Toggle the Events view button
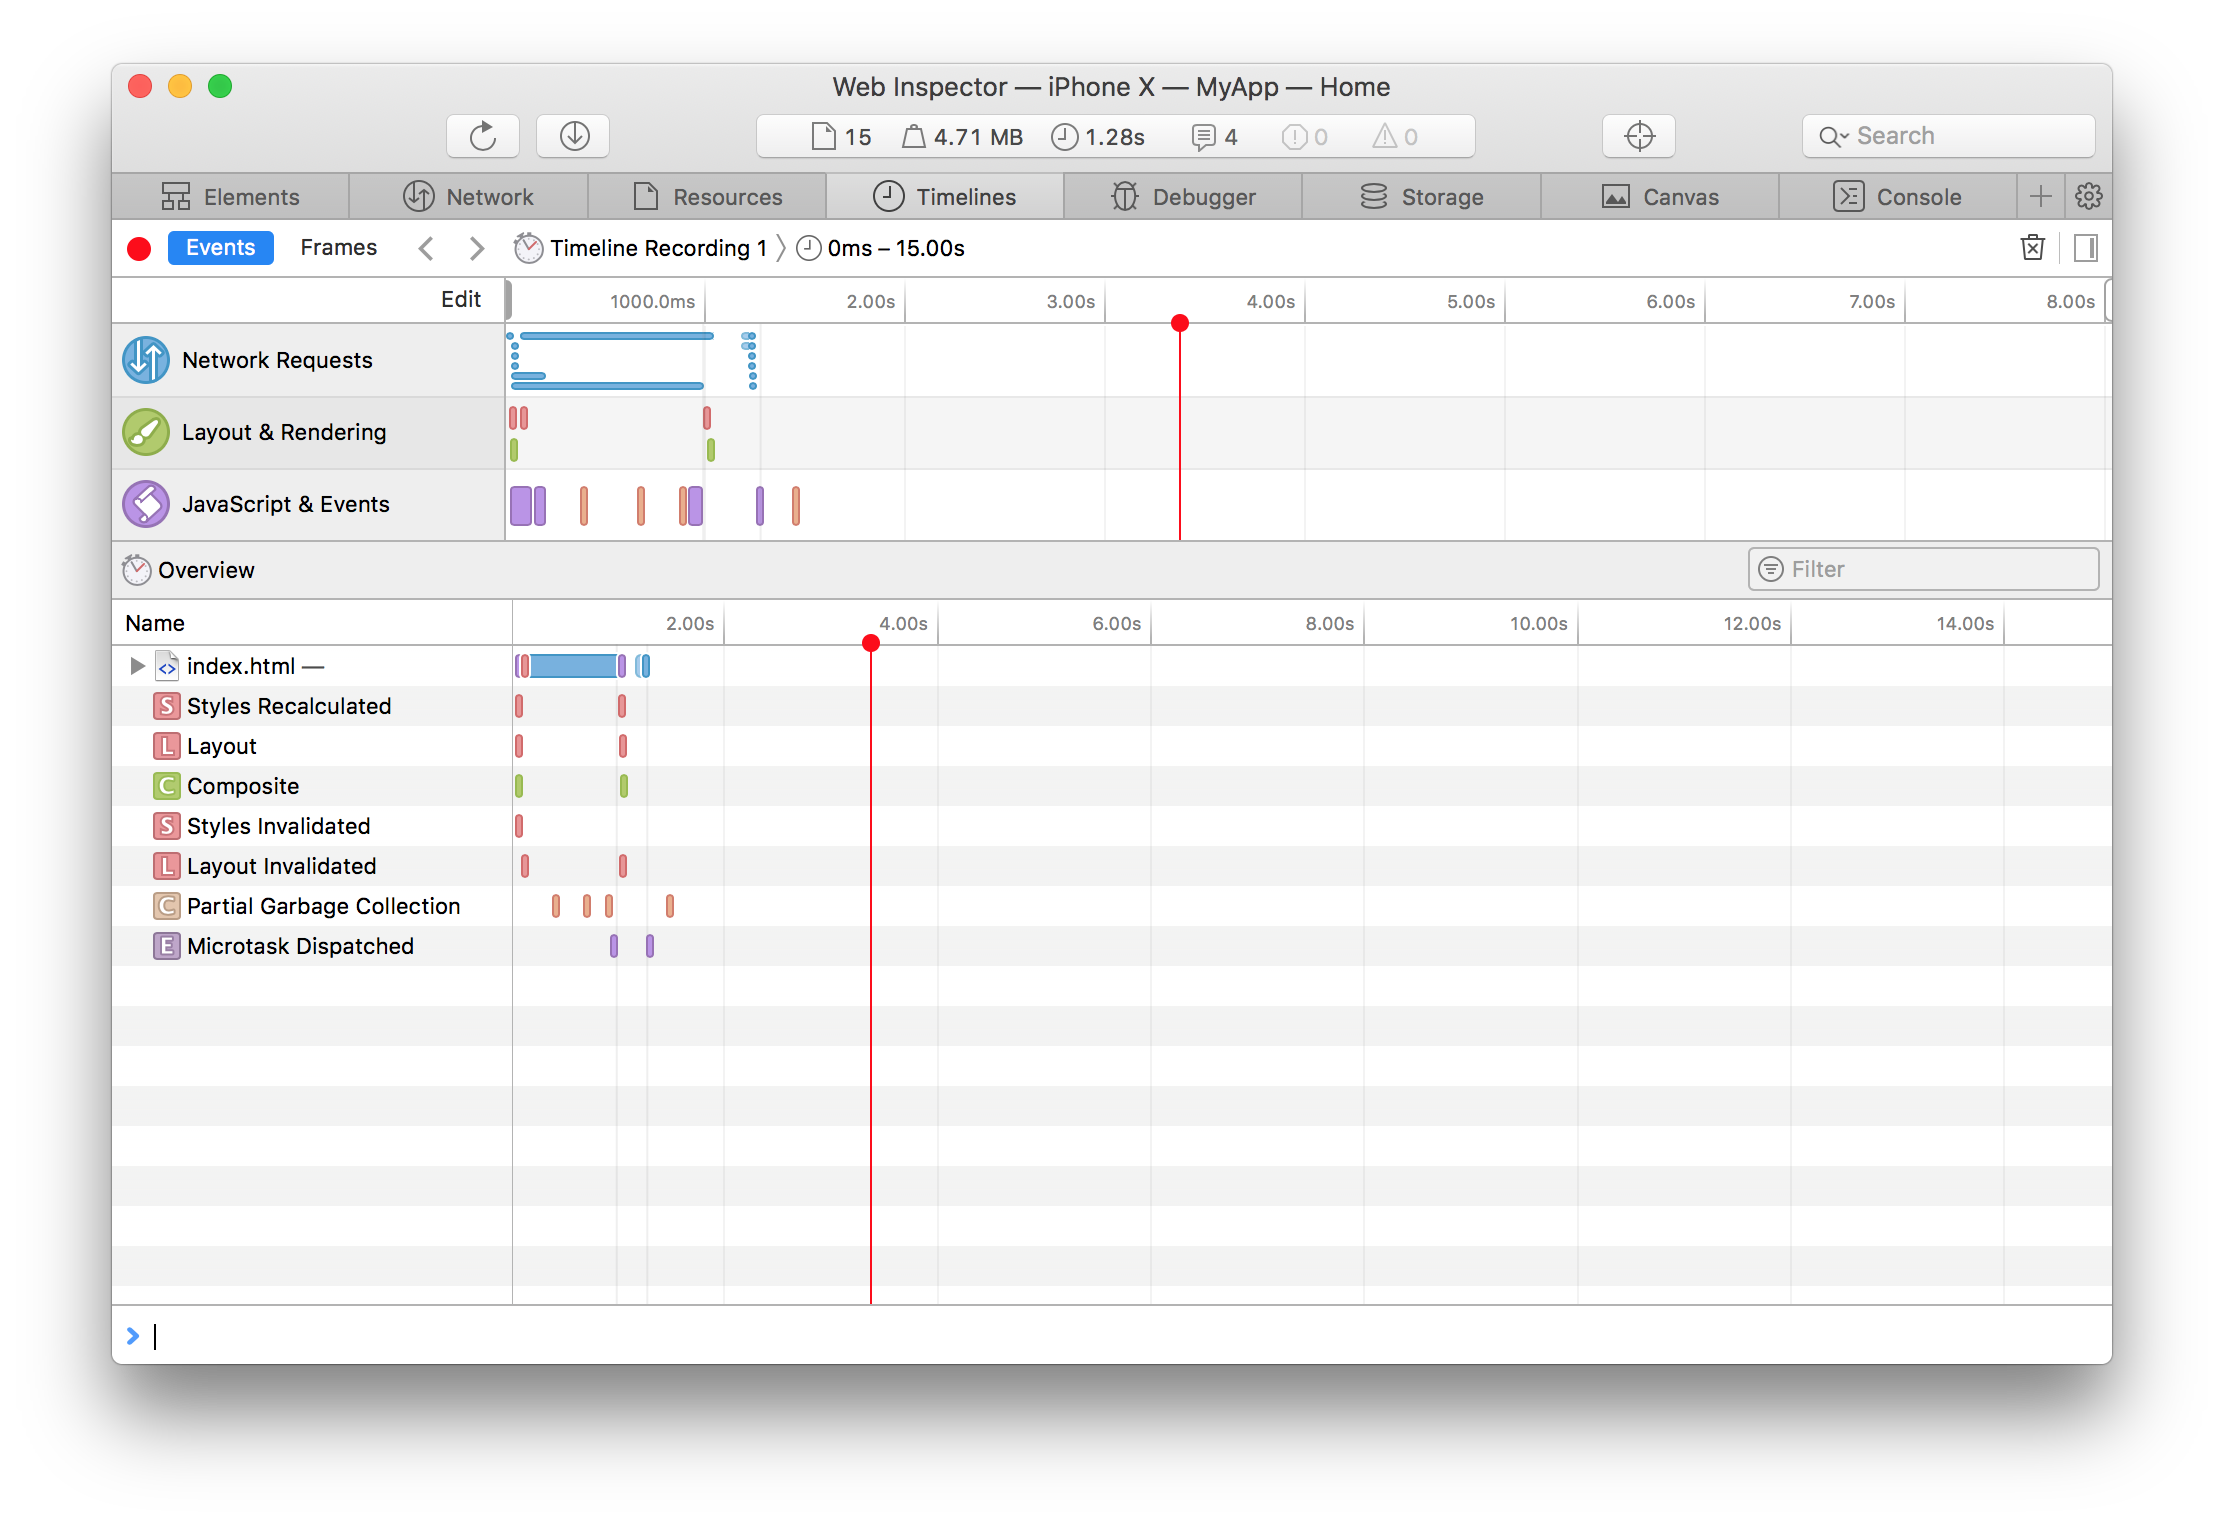This screenshot has height=1524, width=2224. (x=220, y=248)
